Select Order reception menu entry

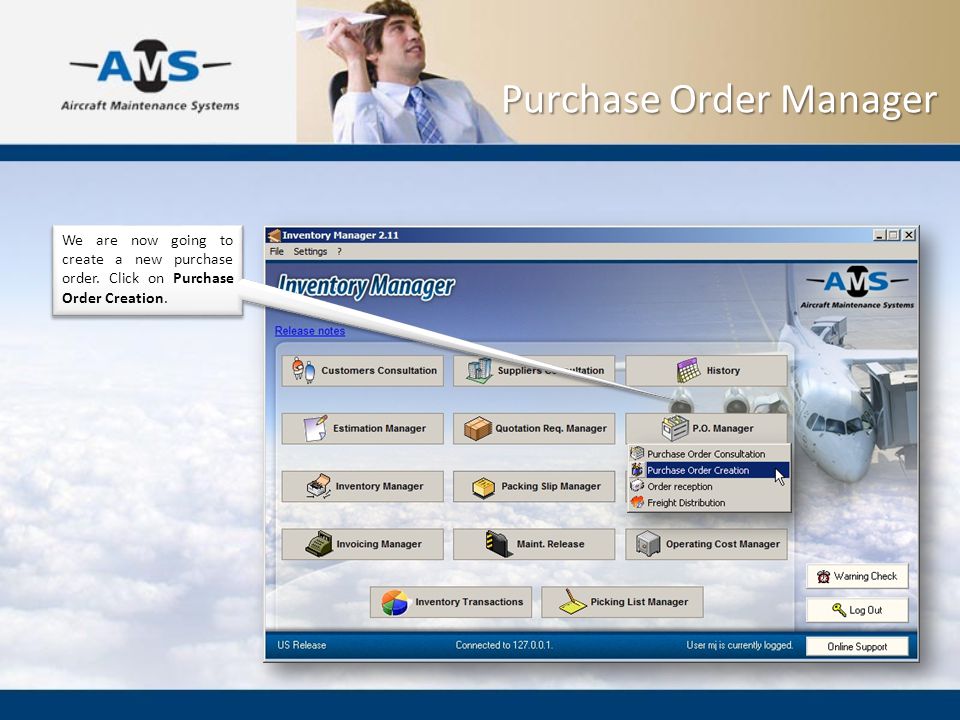709,486
